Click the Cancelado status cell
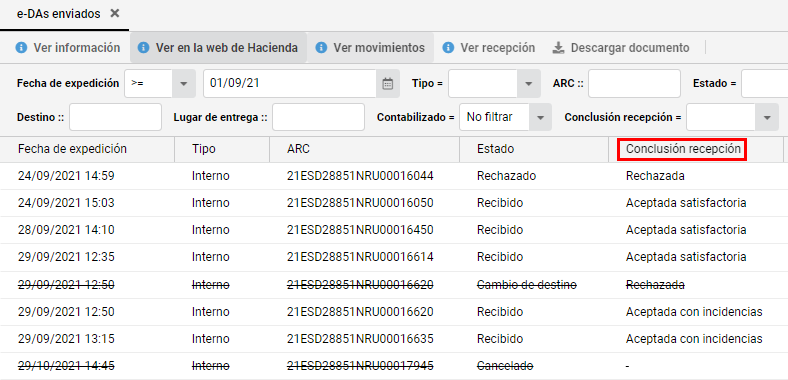 [505, 366]
